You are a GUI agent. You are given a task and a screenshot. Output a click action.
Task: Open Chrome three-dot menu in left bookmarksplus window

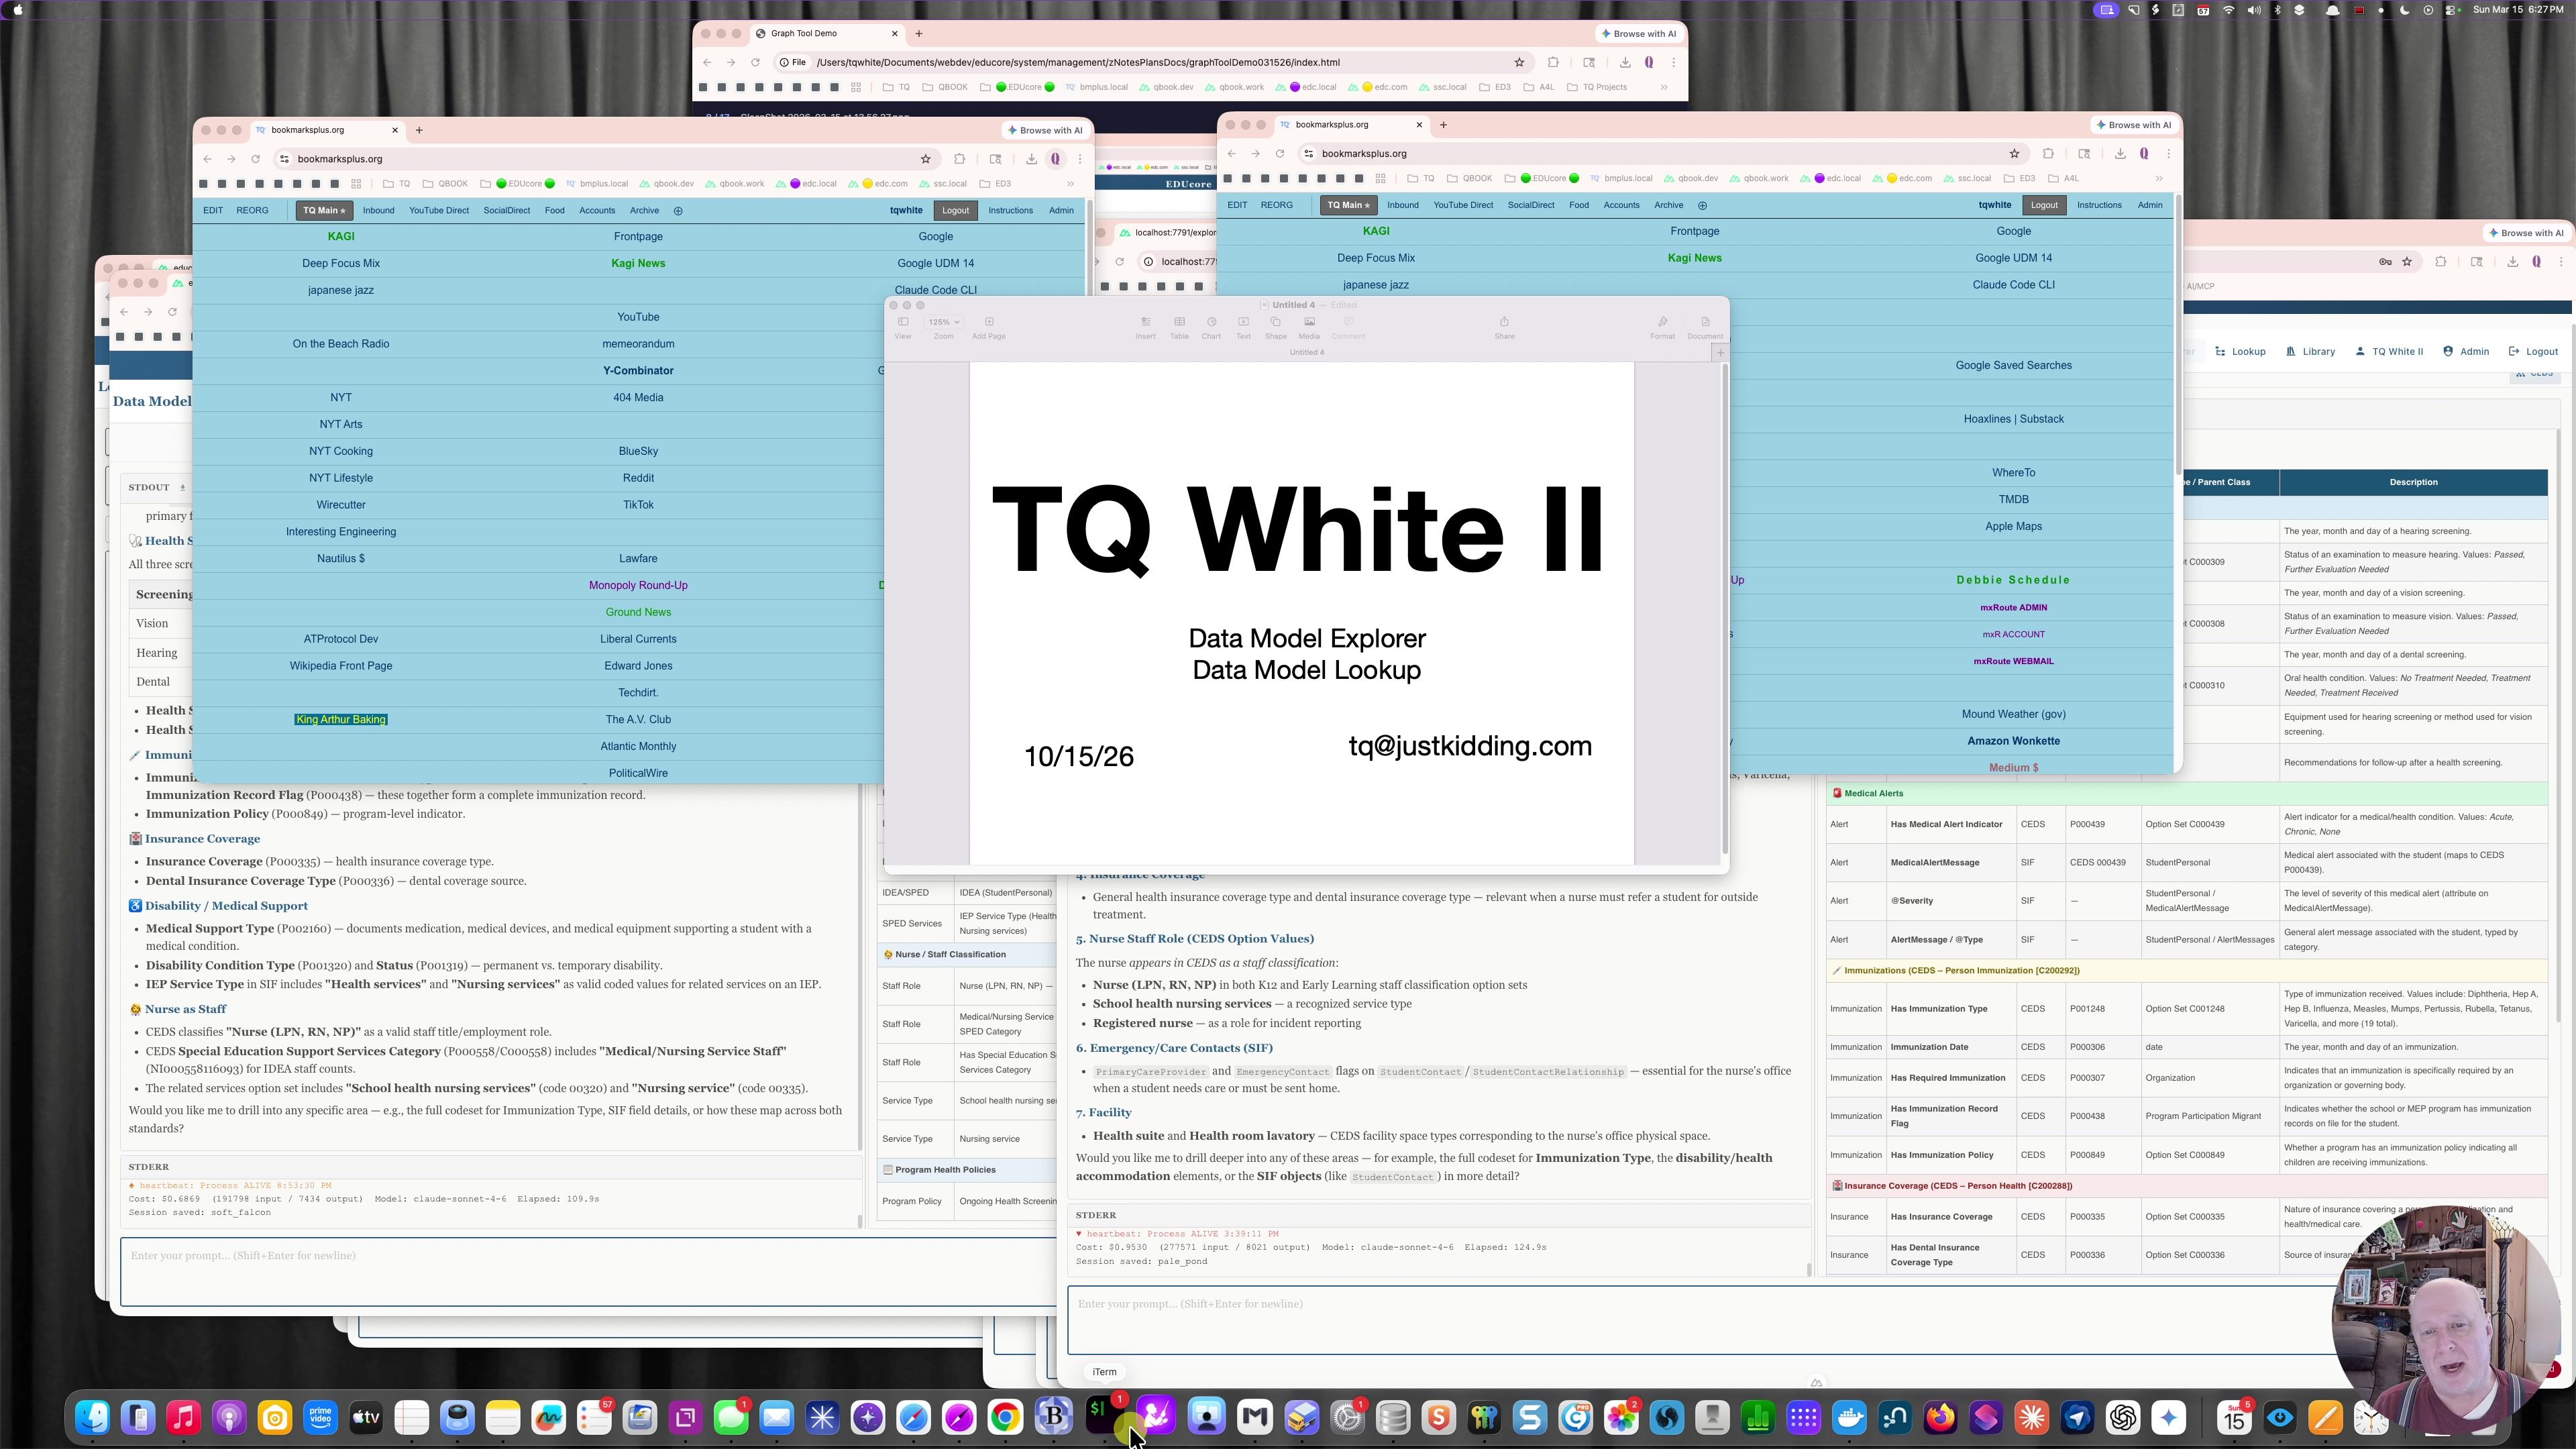click(x=1080, y=159)
